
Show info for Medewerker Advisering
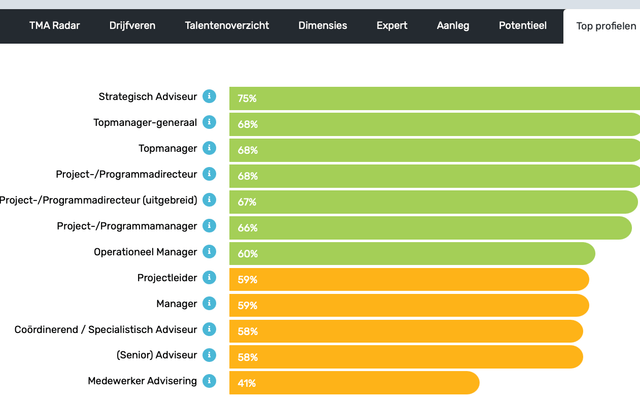click(209, 381)
